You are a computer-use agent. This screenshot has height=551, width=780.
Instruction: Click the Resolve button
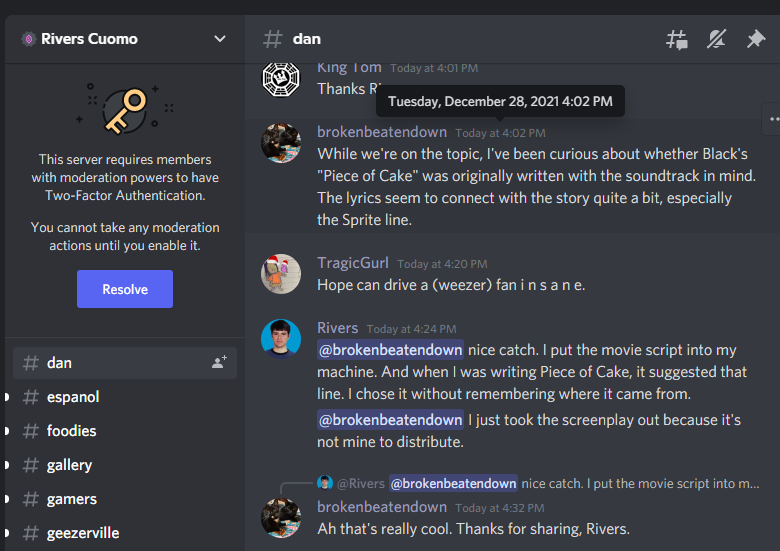click(125, 289)
